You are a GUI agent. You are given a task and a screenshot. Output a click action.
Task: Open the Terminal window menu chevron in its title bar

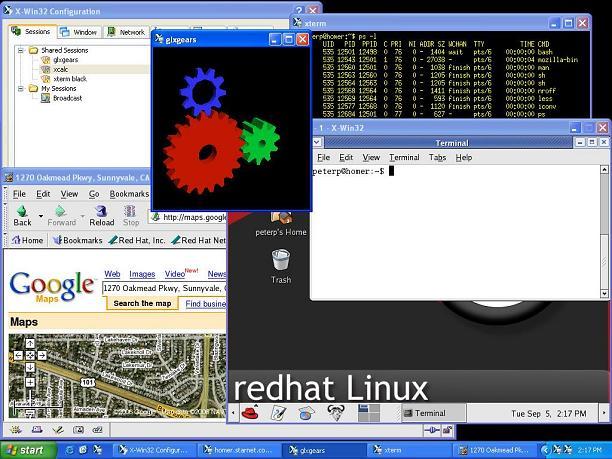click(317, 142)
